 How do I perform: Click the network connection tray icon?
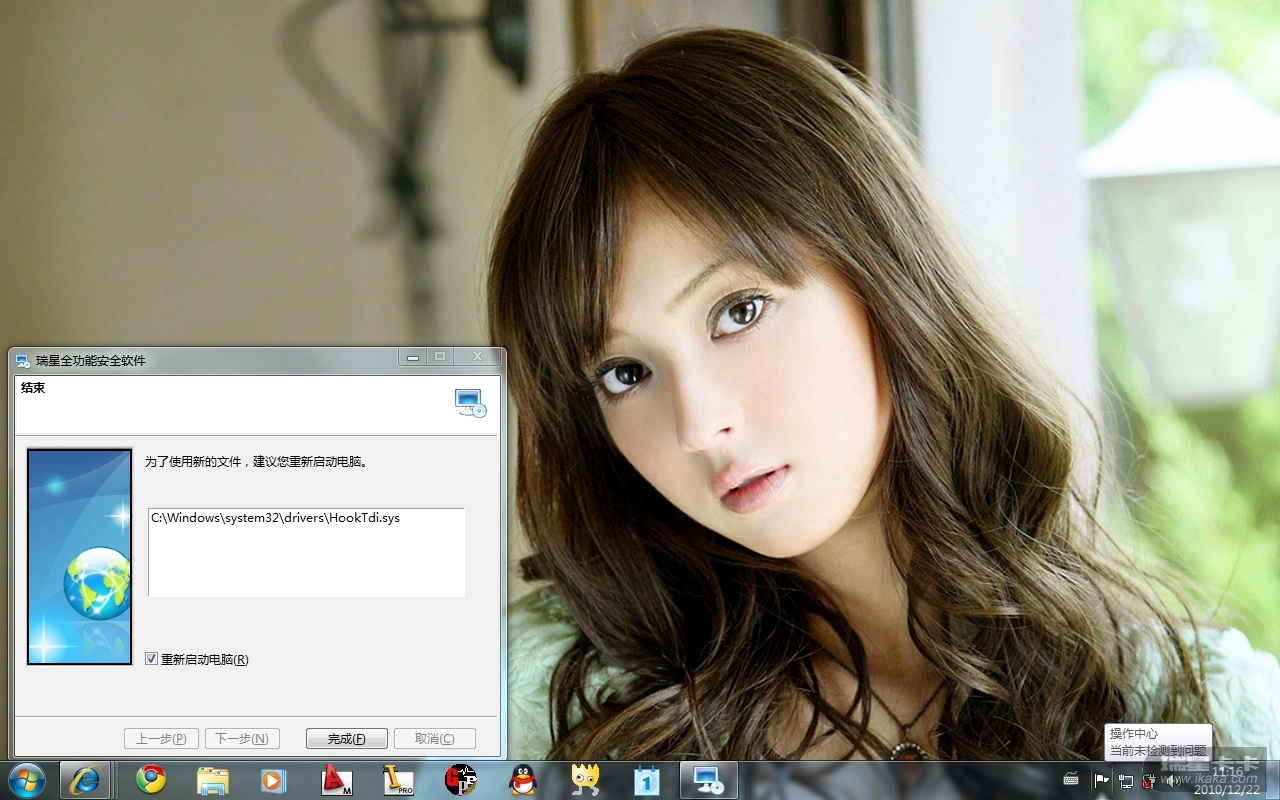tap(1126, 780)
